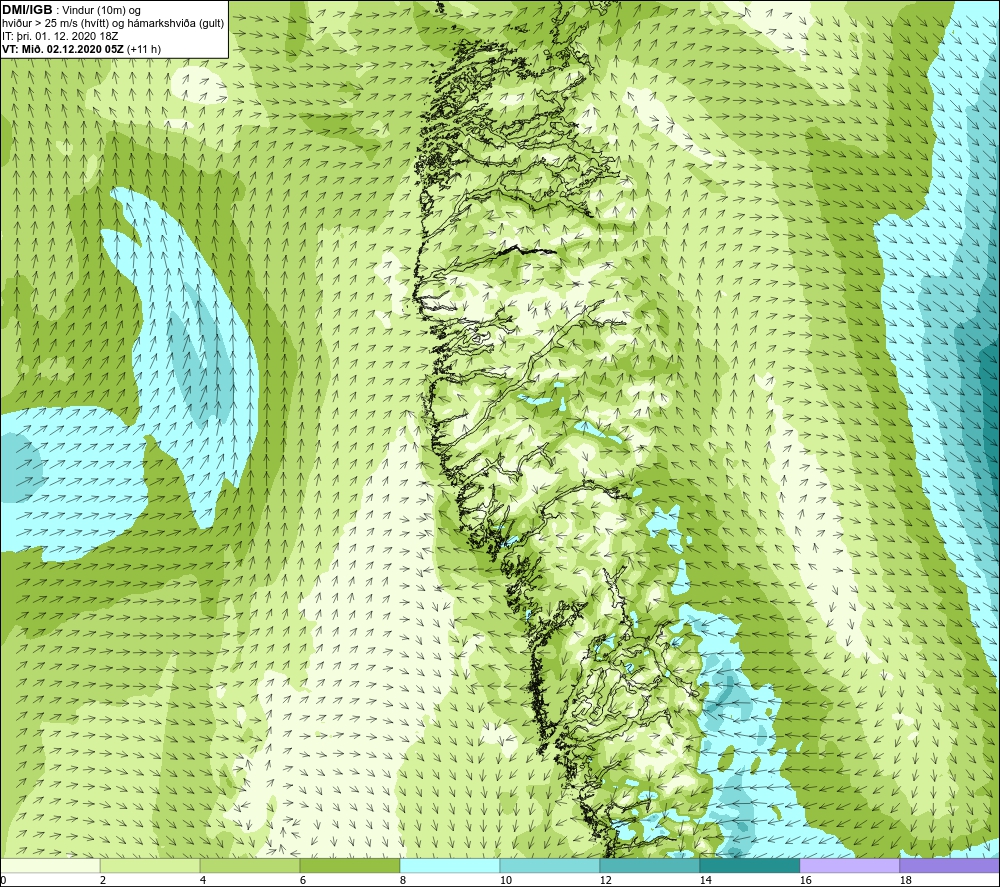
Task: Click the "14" scale label
Action: 705,881
